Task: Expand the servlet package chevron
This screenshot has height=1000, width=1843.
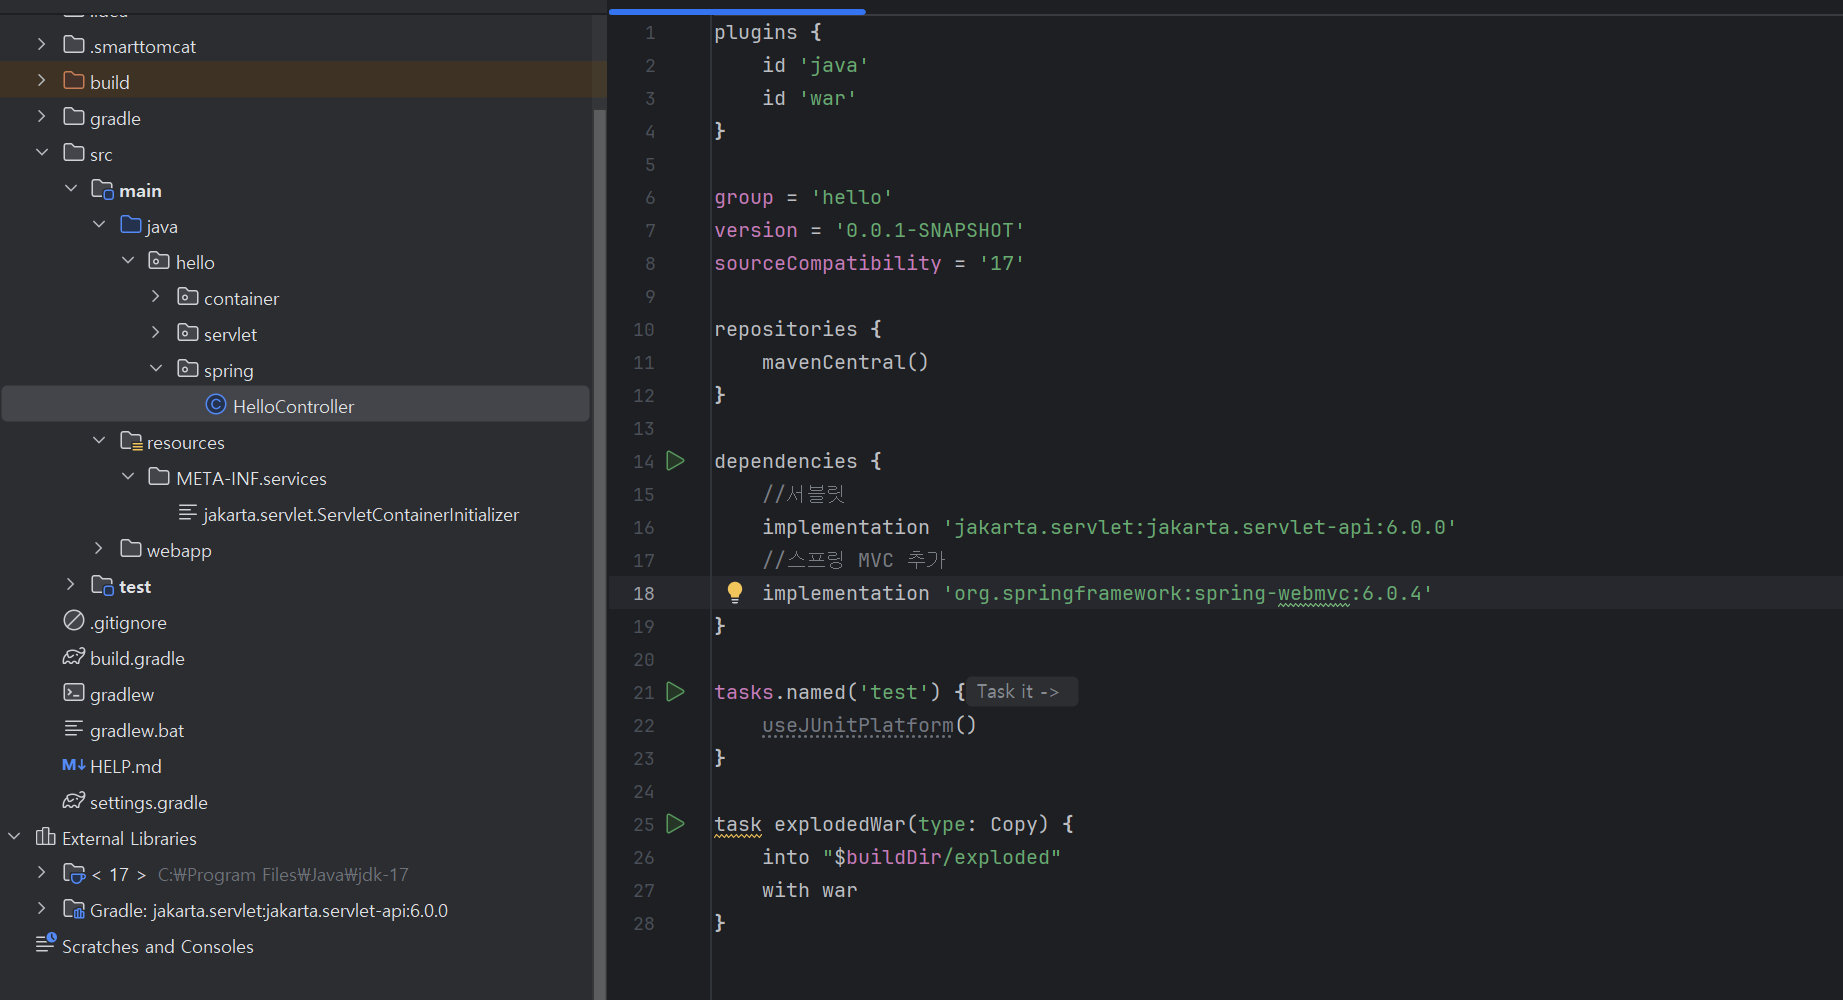Action: click(x=156, y=333)
